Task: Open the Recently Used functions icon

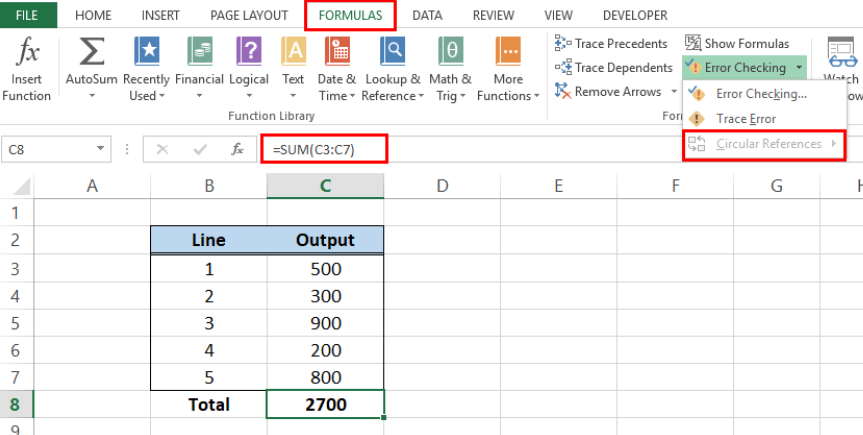Action: 146,52
